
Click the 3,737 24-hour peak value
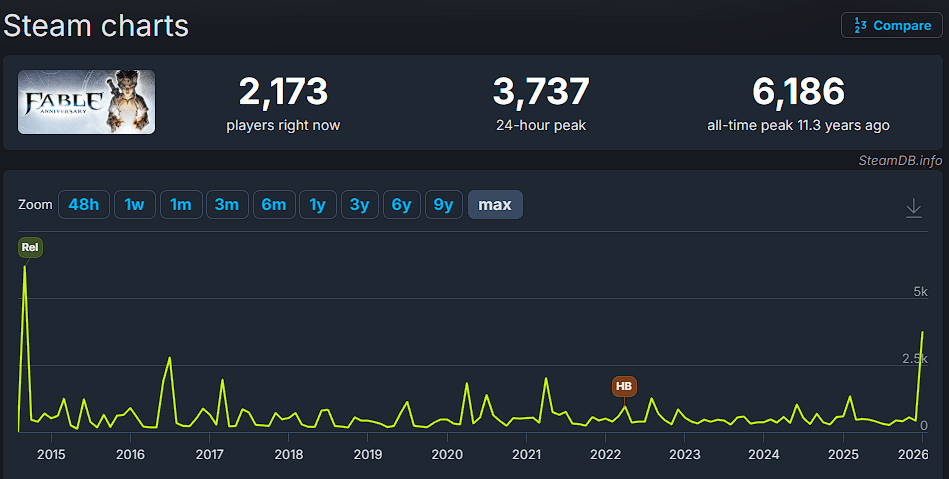(x=540, y=92)
